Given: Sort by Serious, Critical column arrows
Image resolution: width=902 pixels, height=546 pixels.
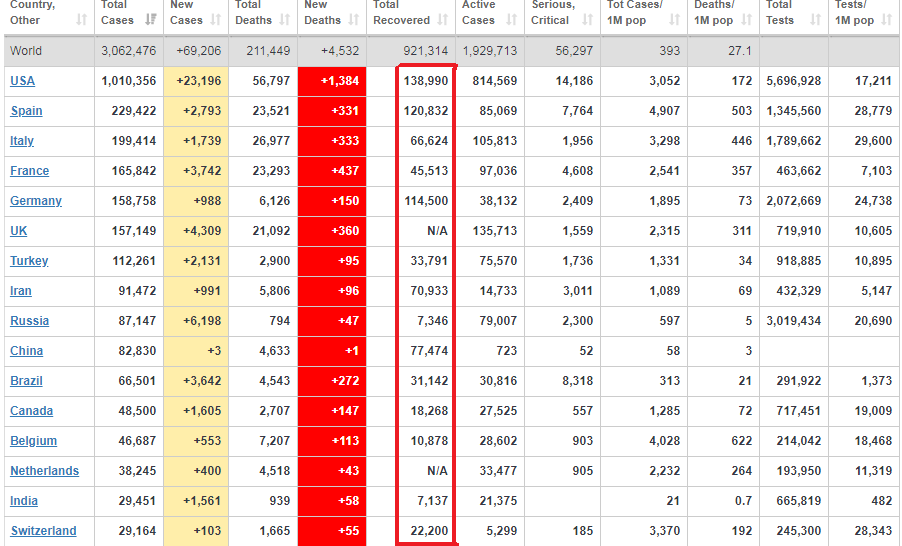Looking at the screenshot, I should 587,20.
